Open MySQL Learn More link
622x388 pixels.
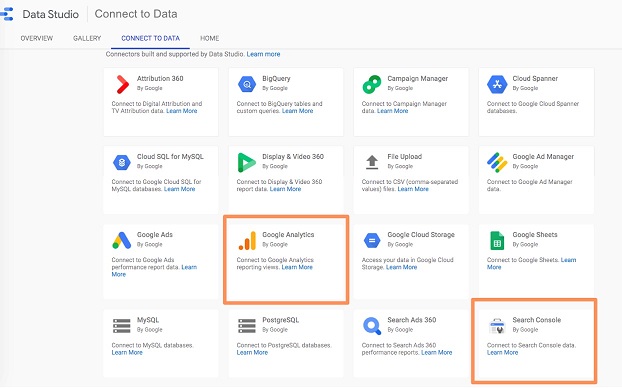(x=127, y=352)
